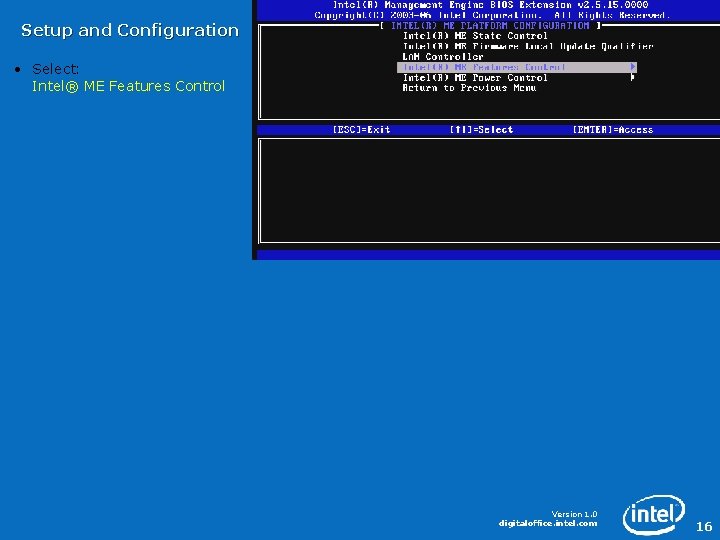Screen dimensions: 720x540
Task: Click the Select: bullet text
Action: pyautogui.click(x=56, y=69)
